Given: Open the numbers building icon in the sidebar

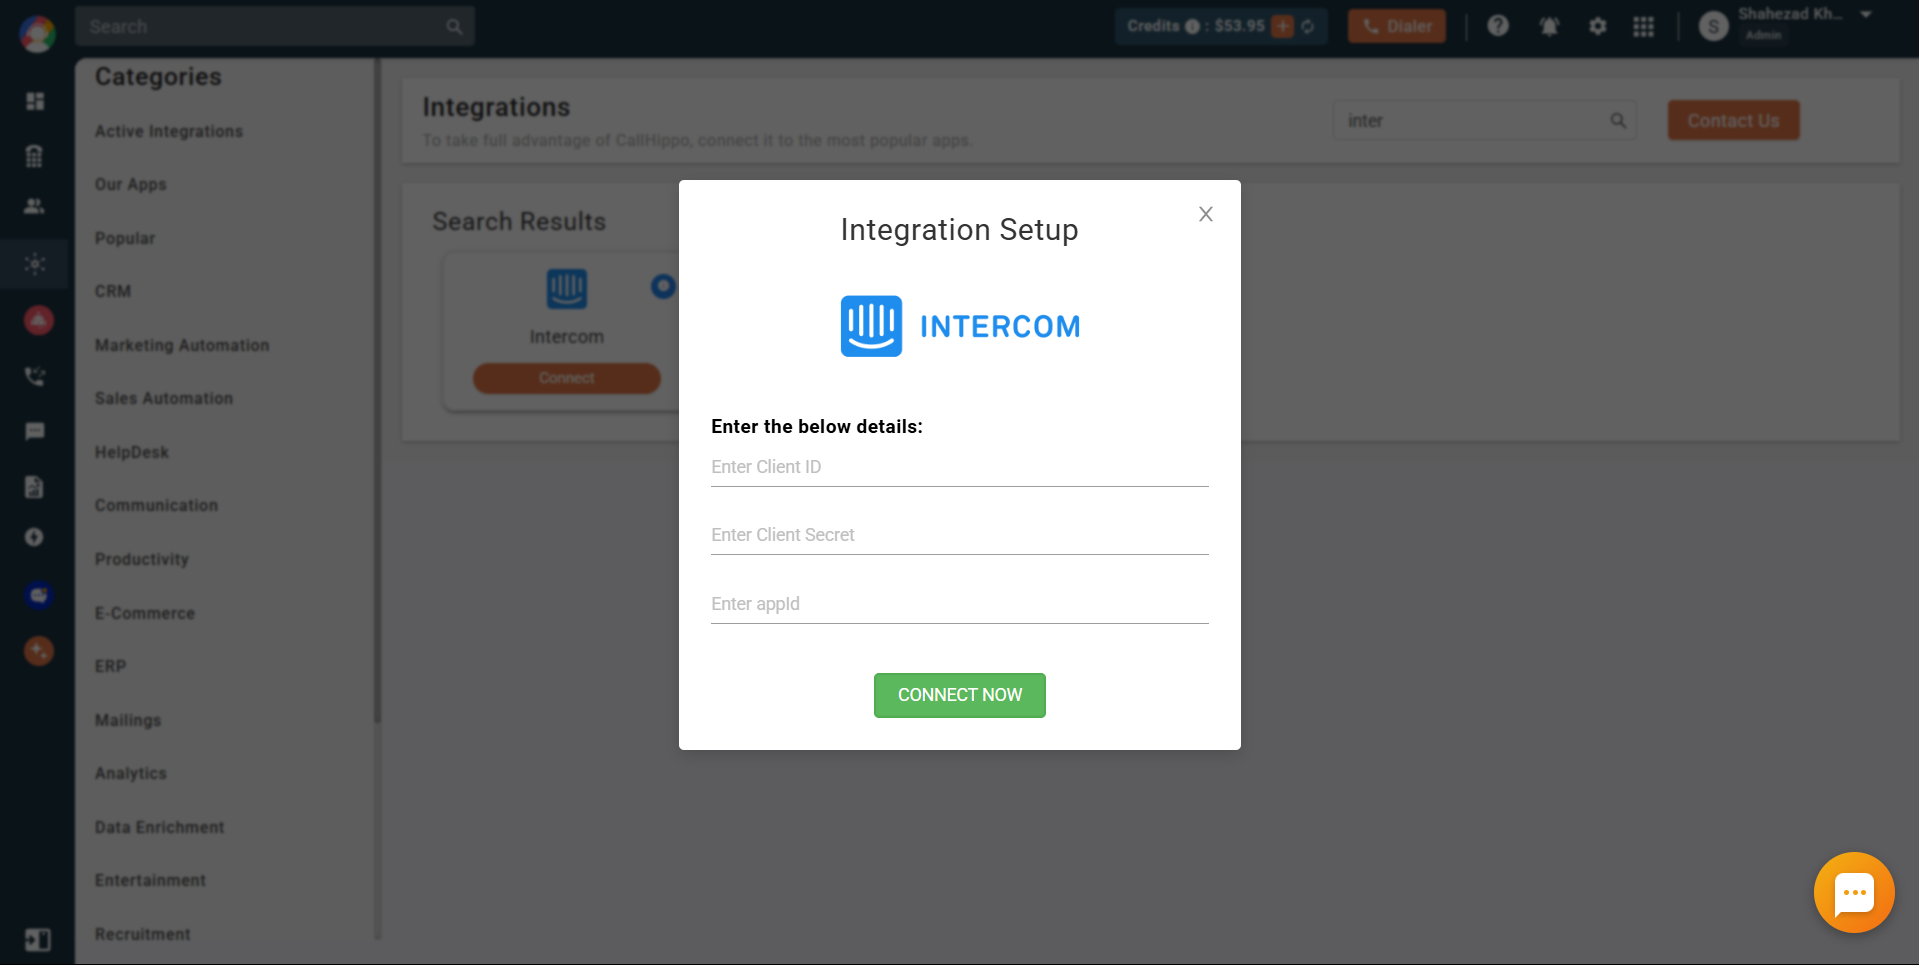Looking at the screenshot, I should click(35, 155).
